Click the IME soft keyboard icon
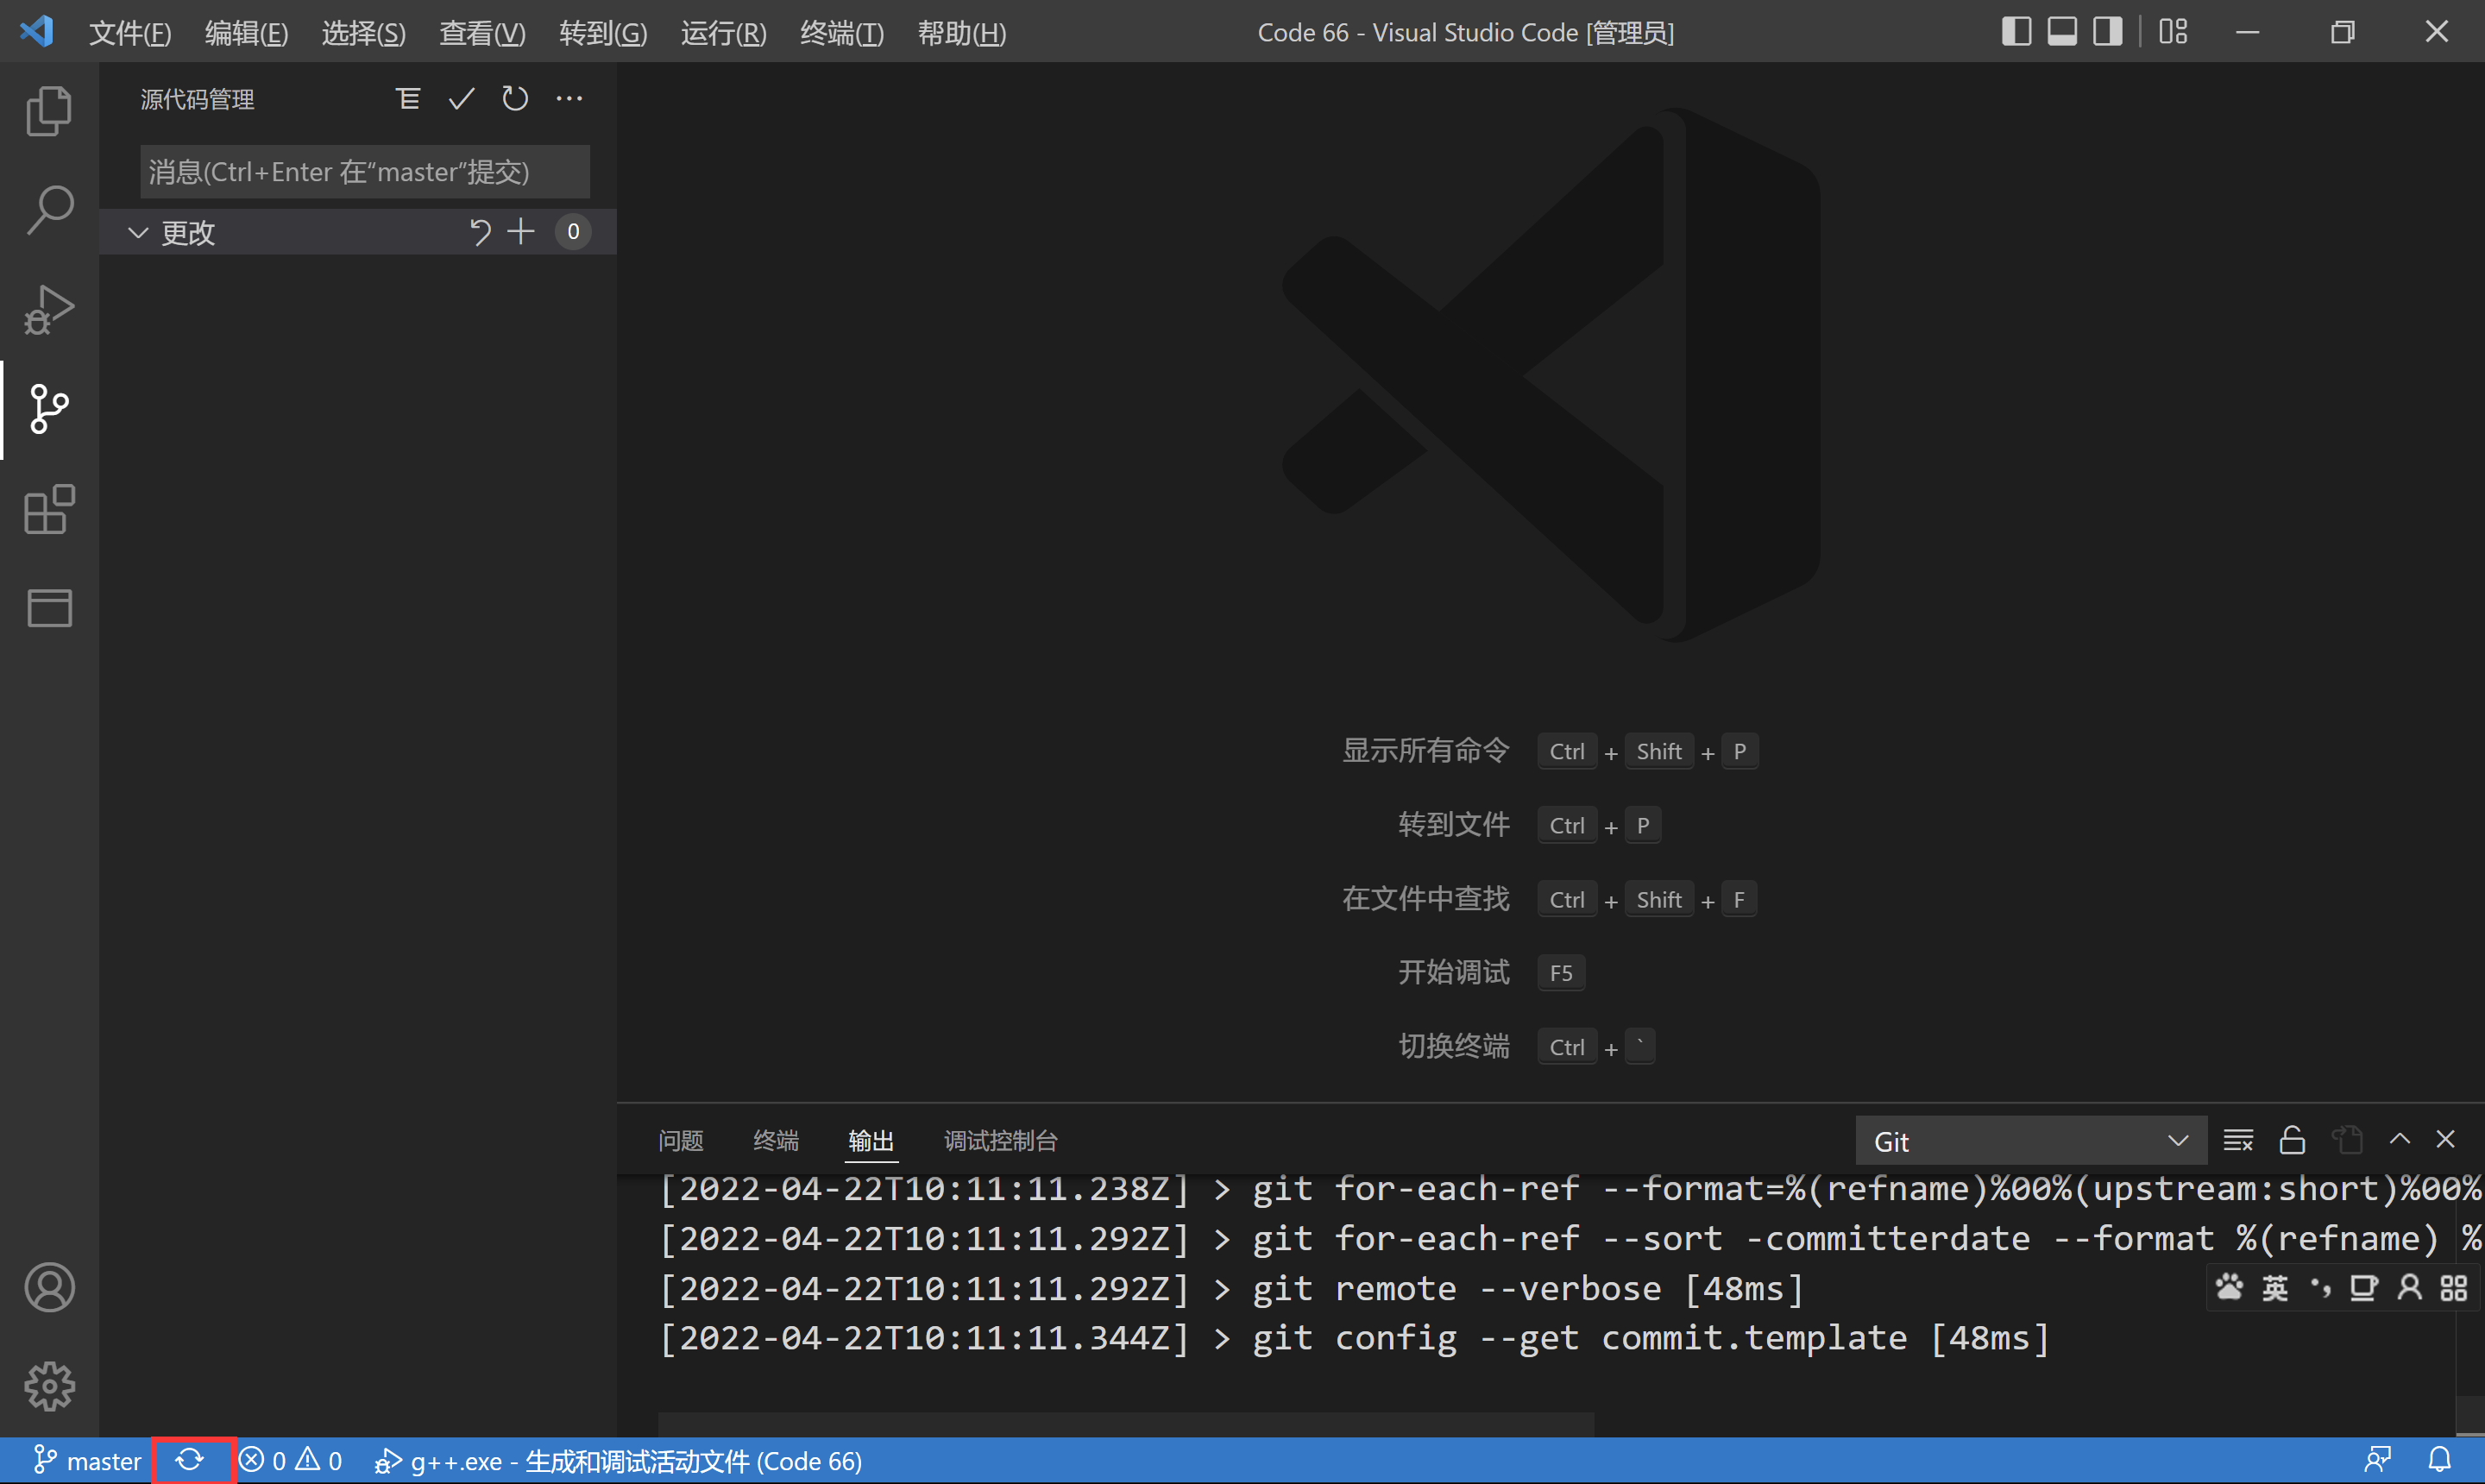The width and height of the screenshot is (2485, 1484). (x=2364, y=1288)
